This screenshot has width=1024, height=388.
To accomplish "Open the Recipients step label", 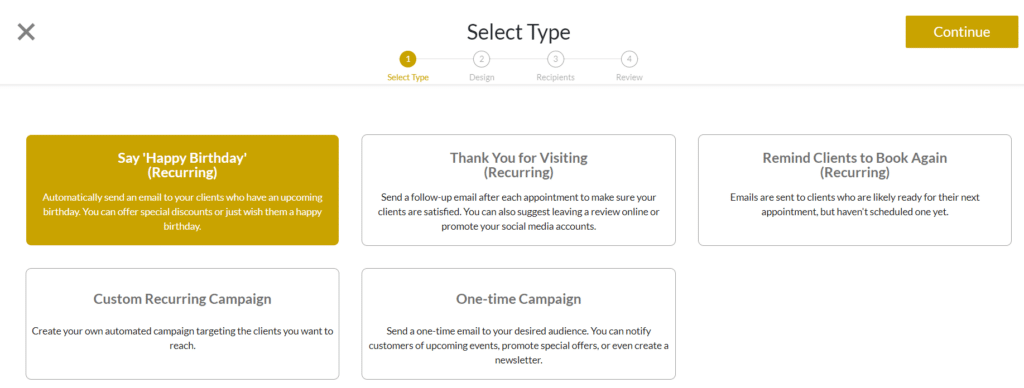I will 555,77.
